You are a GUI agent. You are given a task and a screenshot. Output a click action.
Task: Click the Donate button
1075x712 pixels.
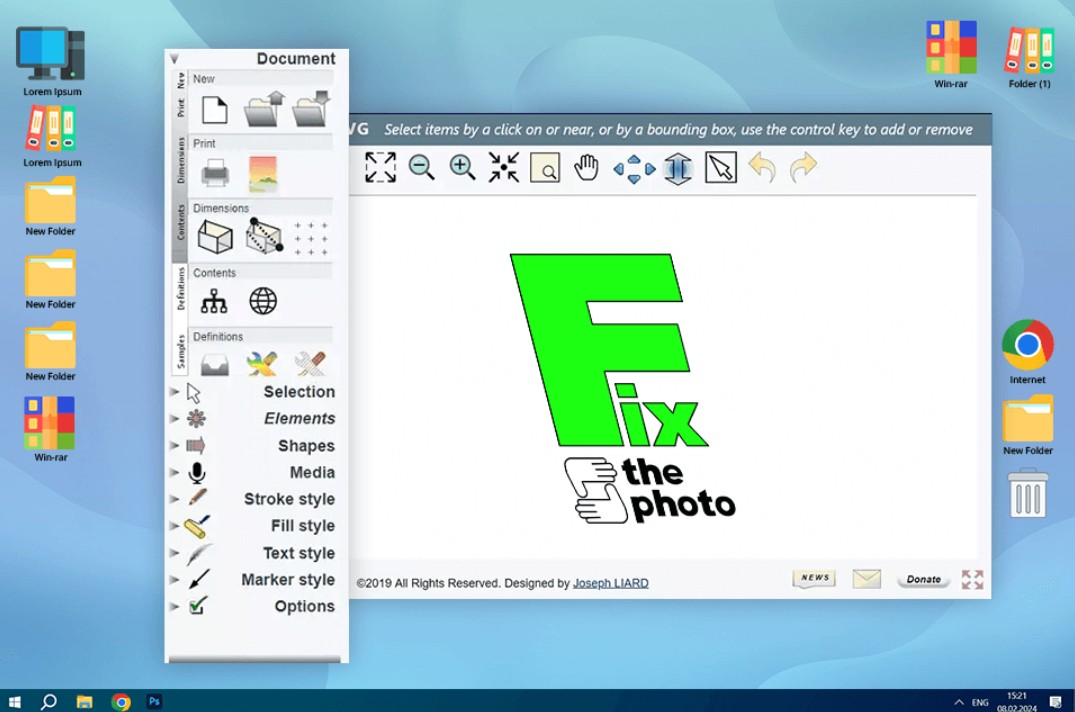pos(923,579)
